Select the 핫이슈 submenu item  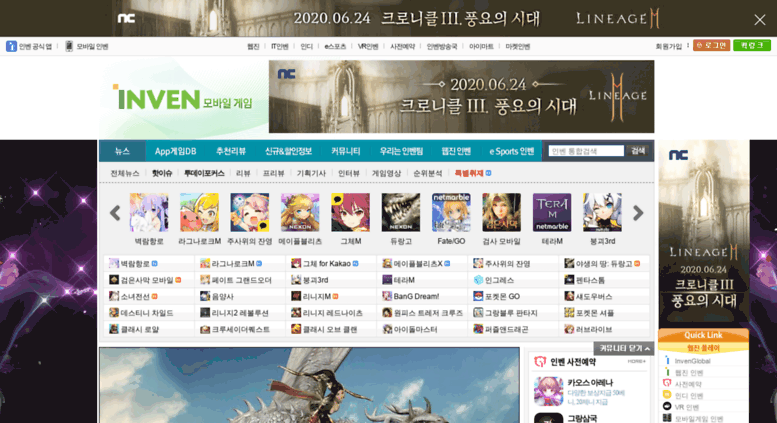(162, 173)
